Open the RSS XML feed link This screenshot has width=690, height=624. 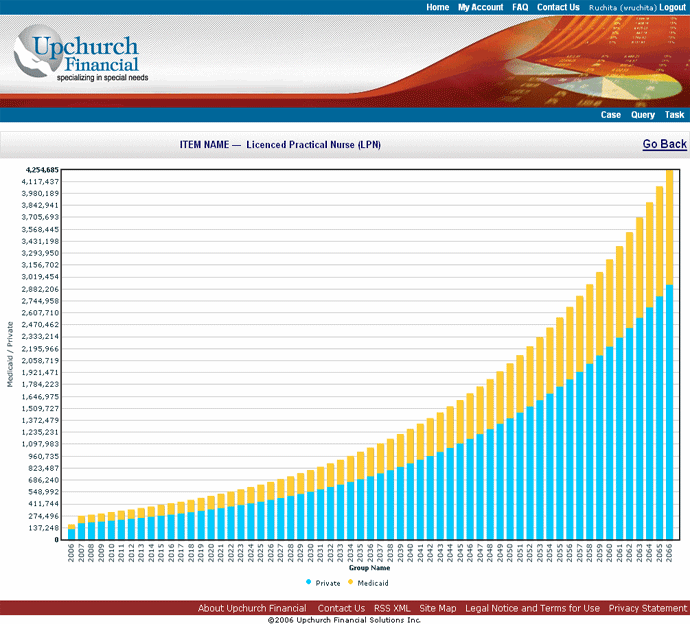coord(392,608)
